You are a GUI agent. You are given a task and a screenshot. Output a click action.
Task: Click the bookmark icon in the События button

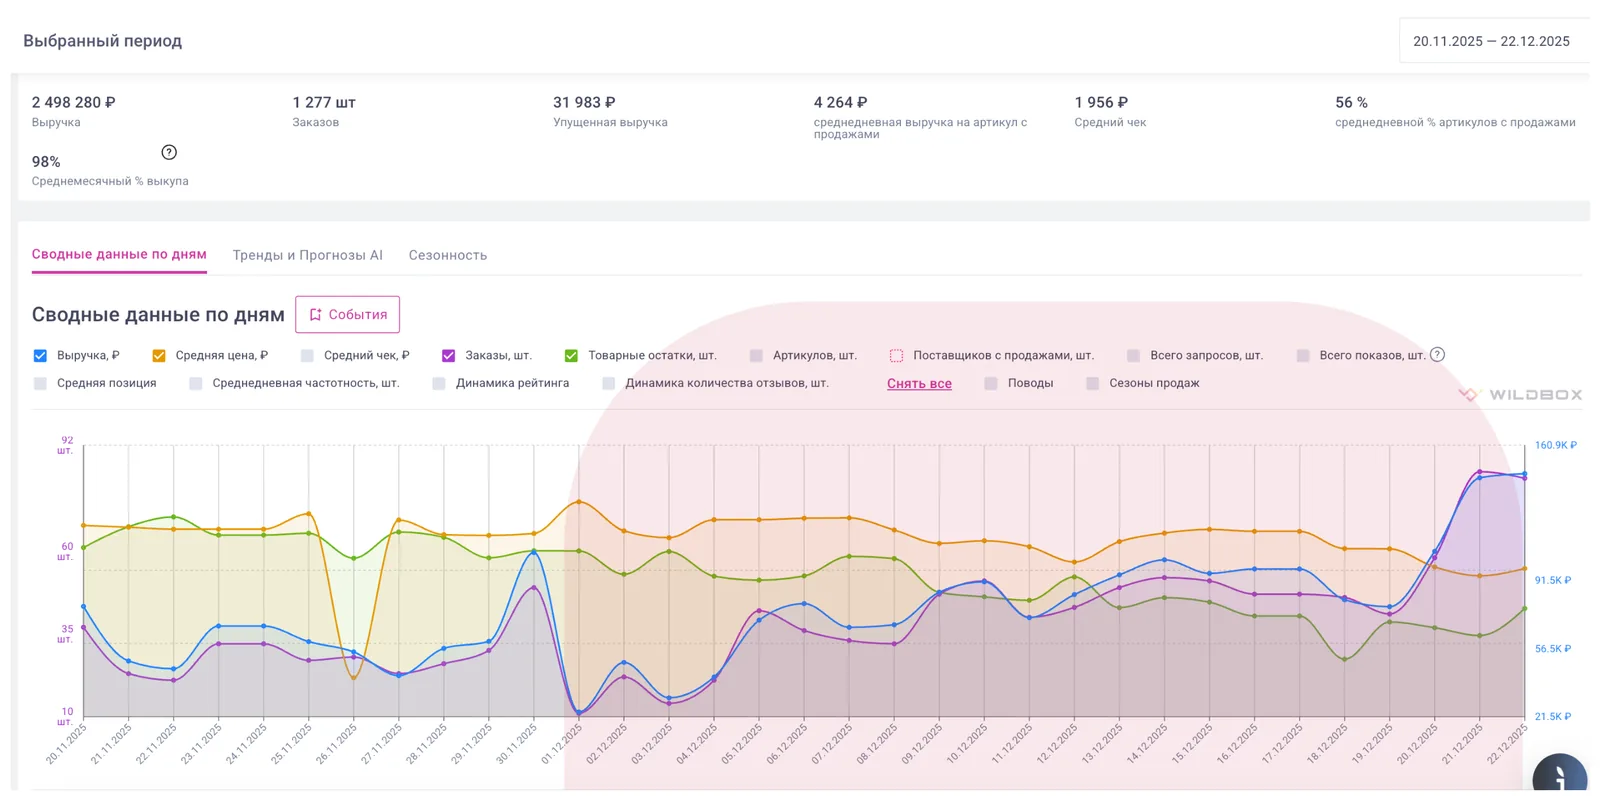pos(315,314)
